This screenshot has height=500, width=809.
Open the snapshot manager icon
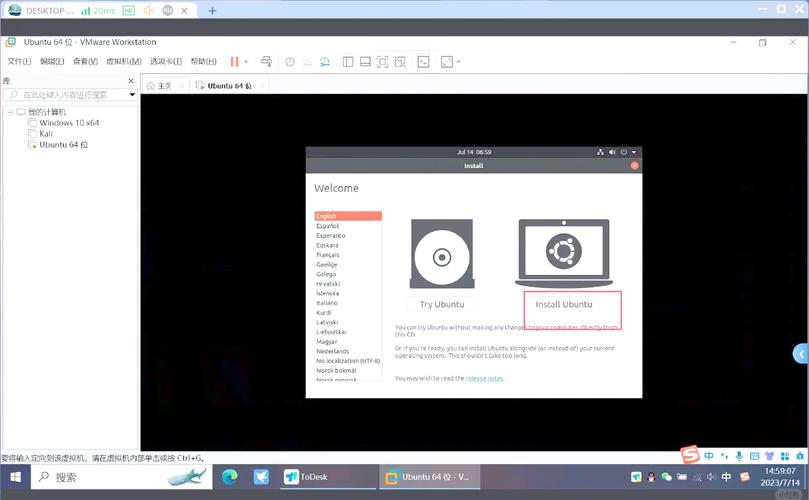(325, 62)
